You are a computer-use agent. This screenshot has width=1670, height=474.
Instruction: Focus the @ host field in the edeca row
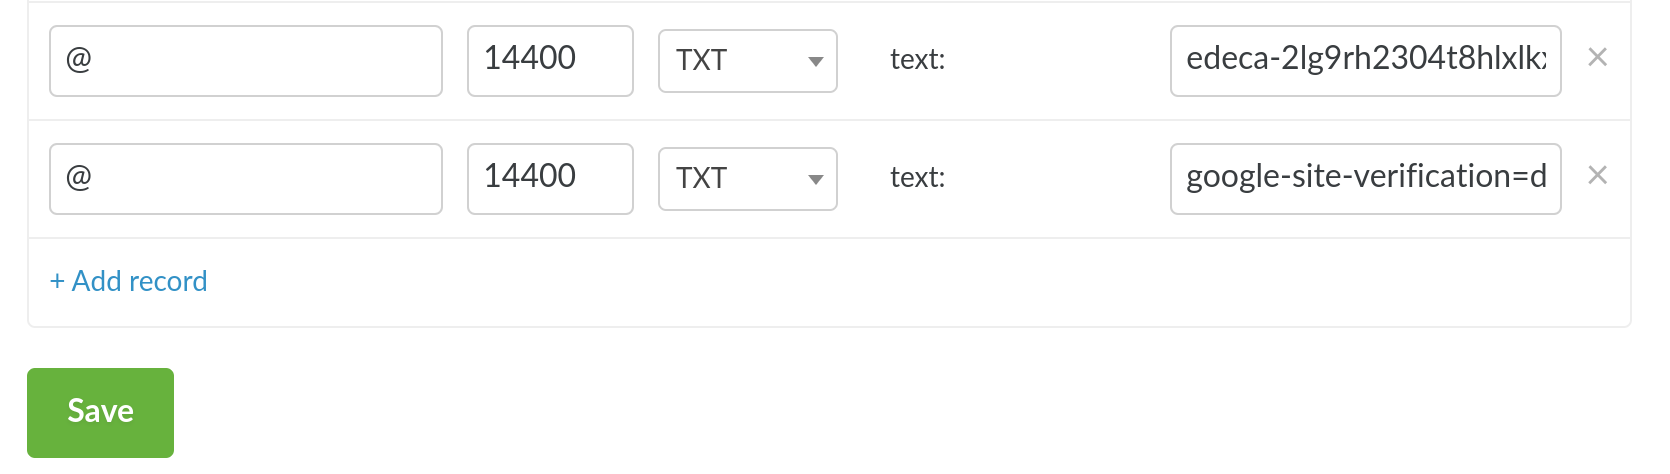pyautogui.click(x=245, y=61)
